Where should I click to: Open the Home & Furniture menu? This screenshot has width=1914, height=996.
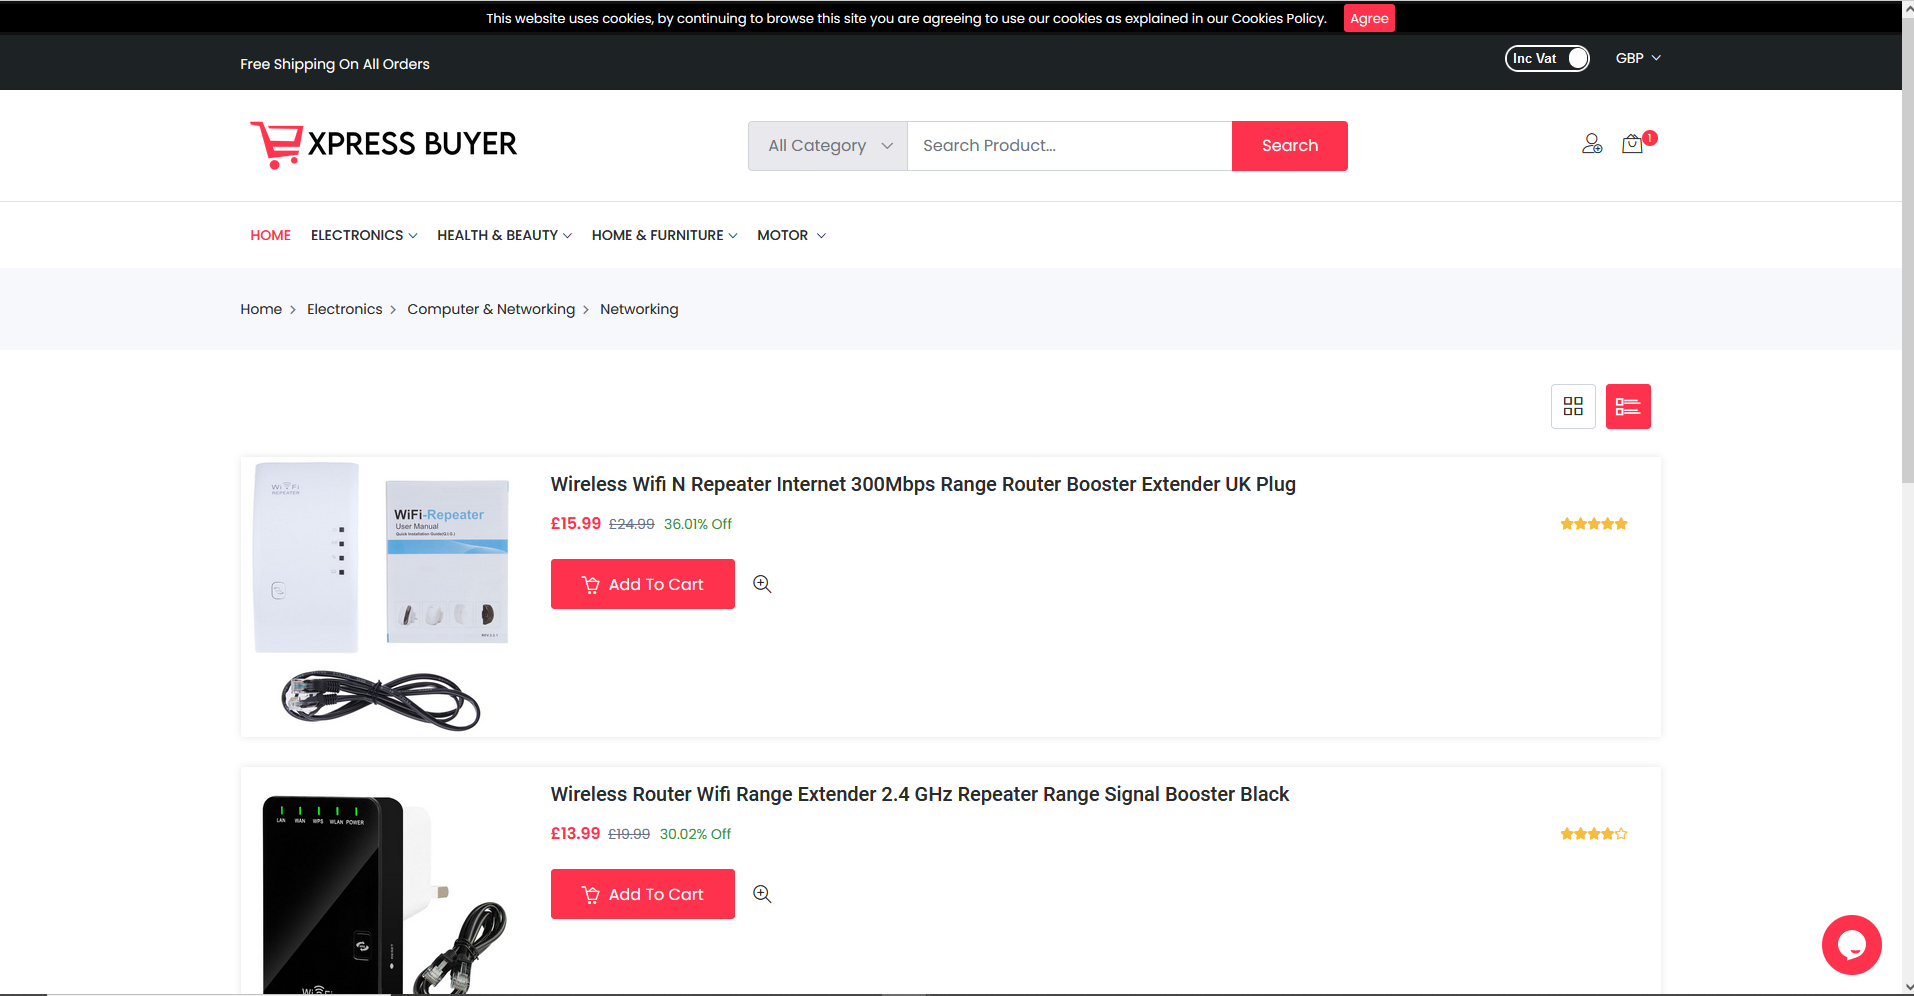(x=664, y=235)
